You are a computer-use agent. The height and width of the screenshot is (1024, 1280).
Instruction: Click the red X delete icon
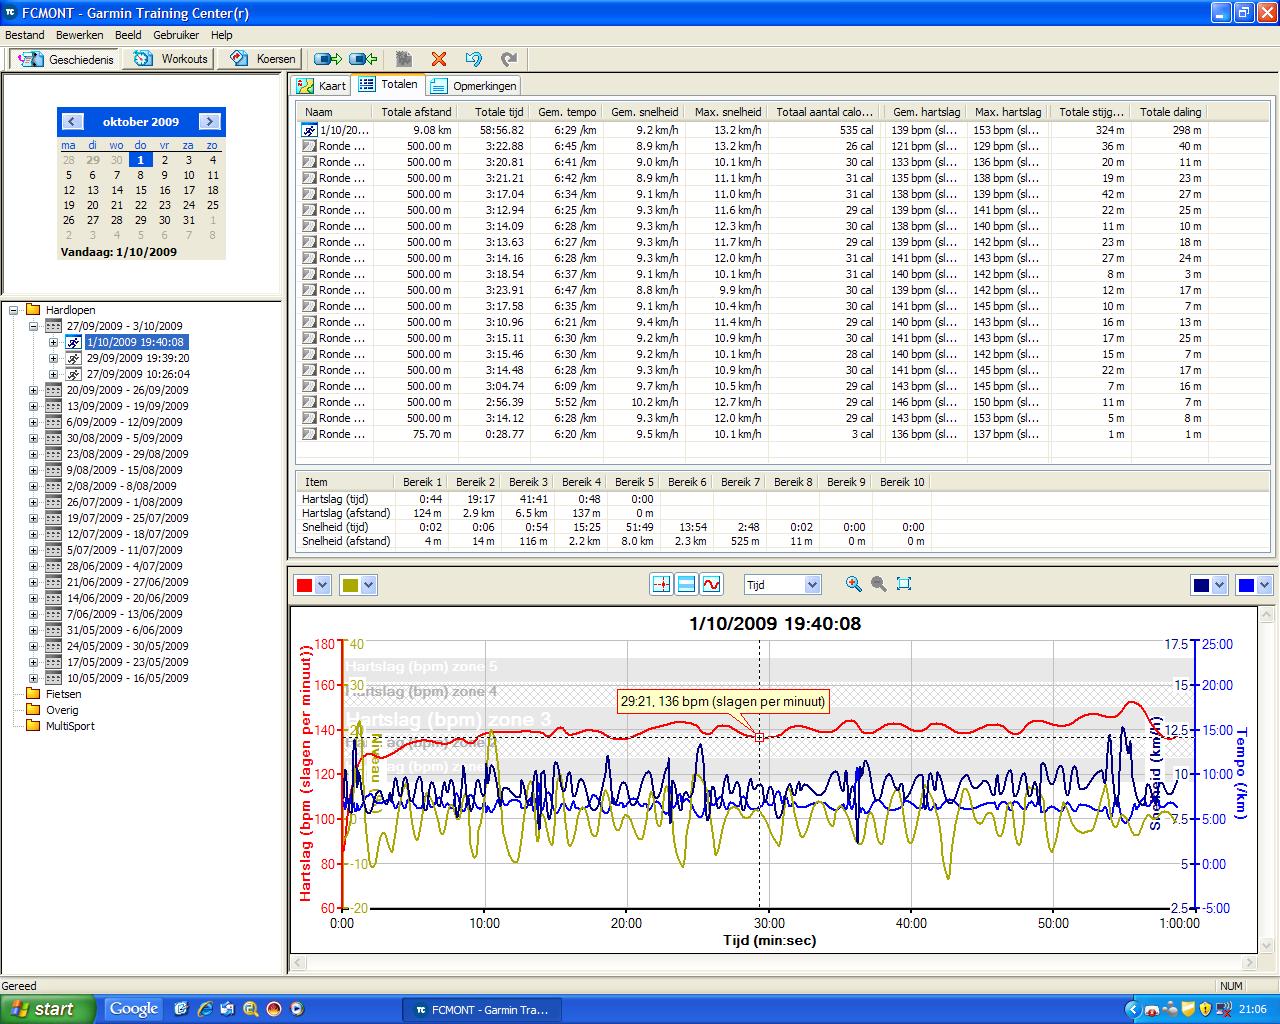438,59
